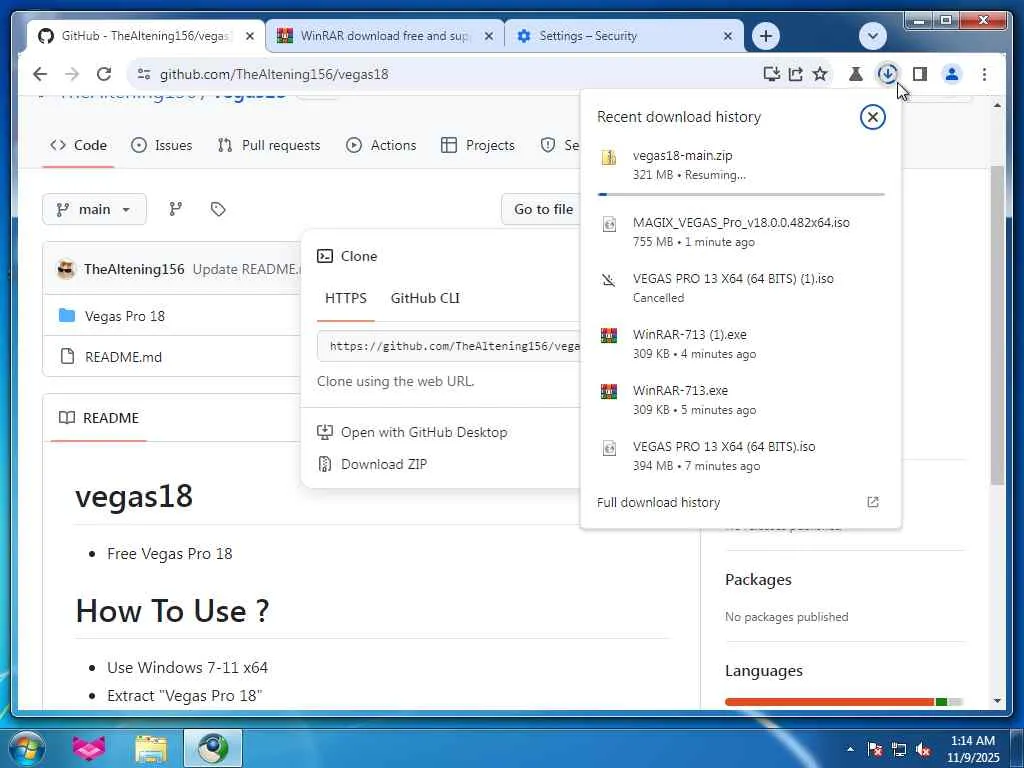
Task: Click the vegas18-main.zip folder icon
Action: click(609, 157)
